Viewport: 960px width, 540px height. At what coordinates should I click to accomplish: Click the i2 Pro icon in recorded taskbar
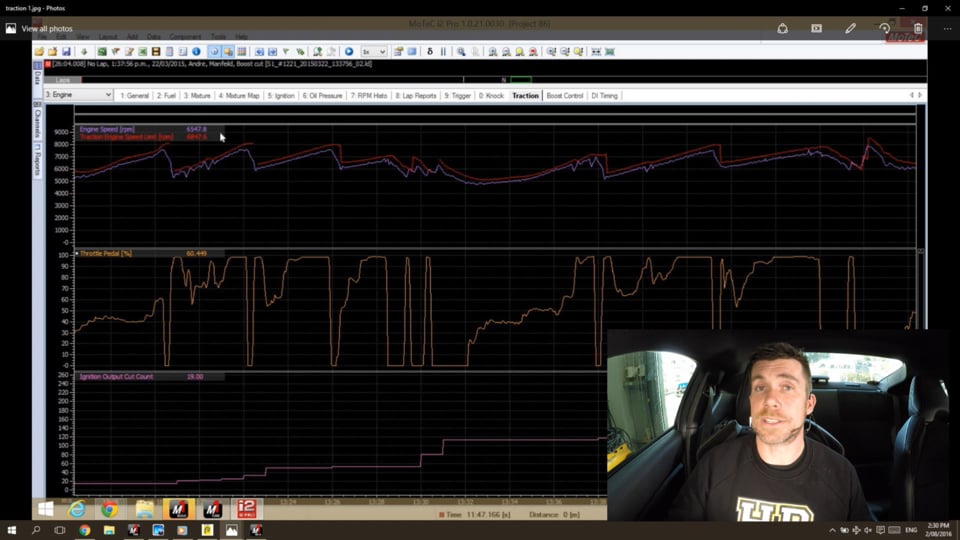[x=247, y=509]
